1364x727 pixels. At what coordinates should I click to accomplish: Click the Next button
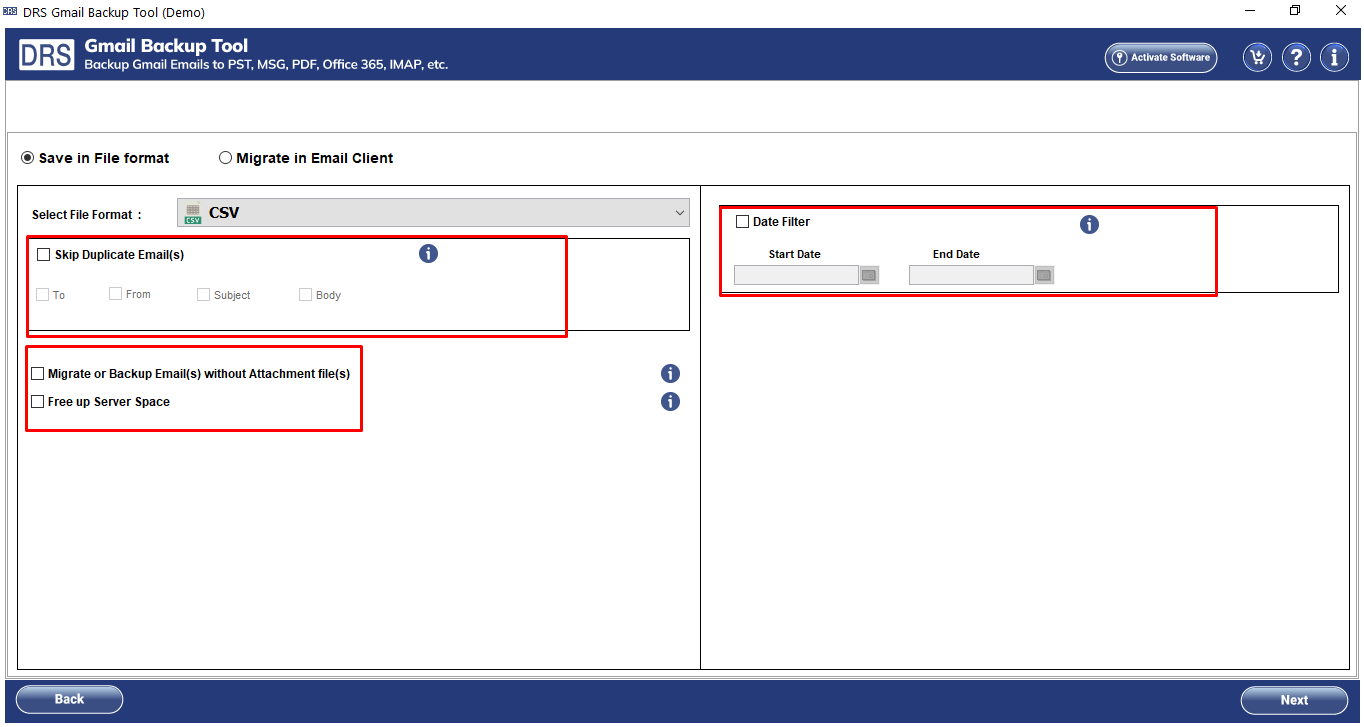click(x=1294, y=700)
